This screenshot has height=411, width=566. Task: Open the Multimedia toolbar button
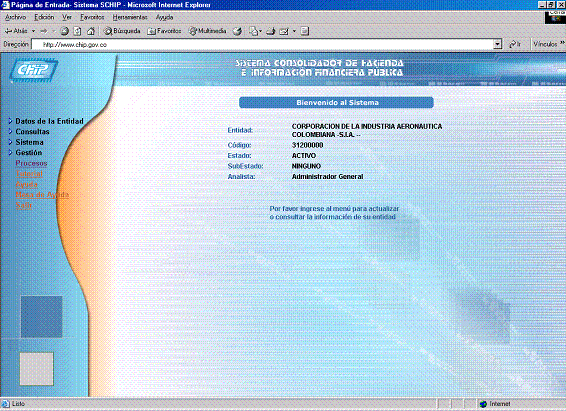pos(208,31)
